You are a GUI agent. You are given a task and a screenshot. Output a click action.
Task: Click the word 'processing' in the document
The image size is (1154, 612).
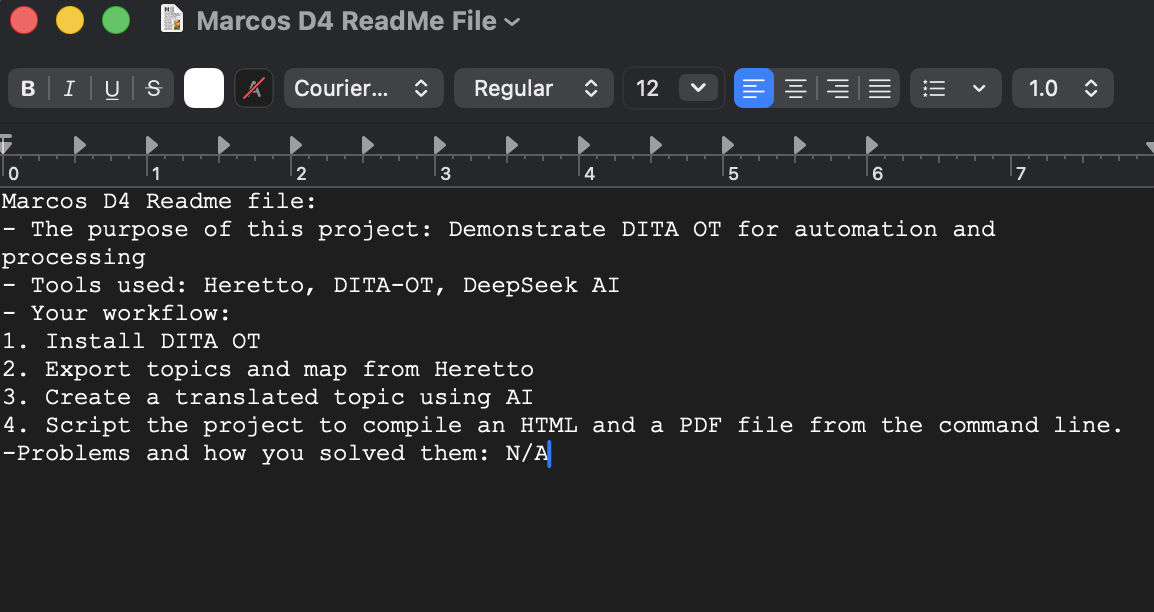[74, 257]
